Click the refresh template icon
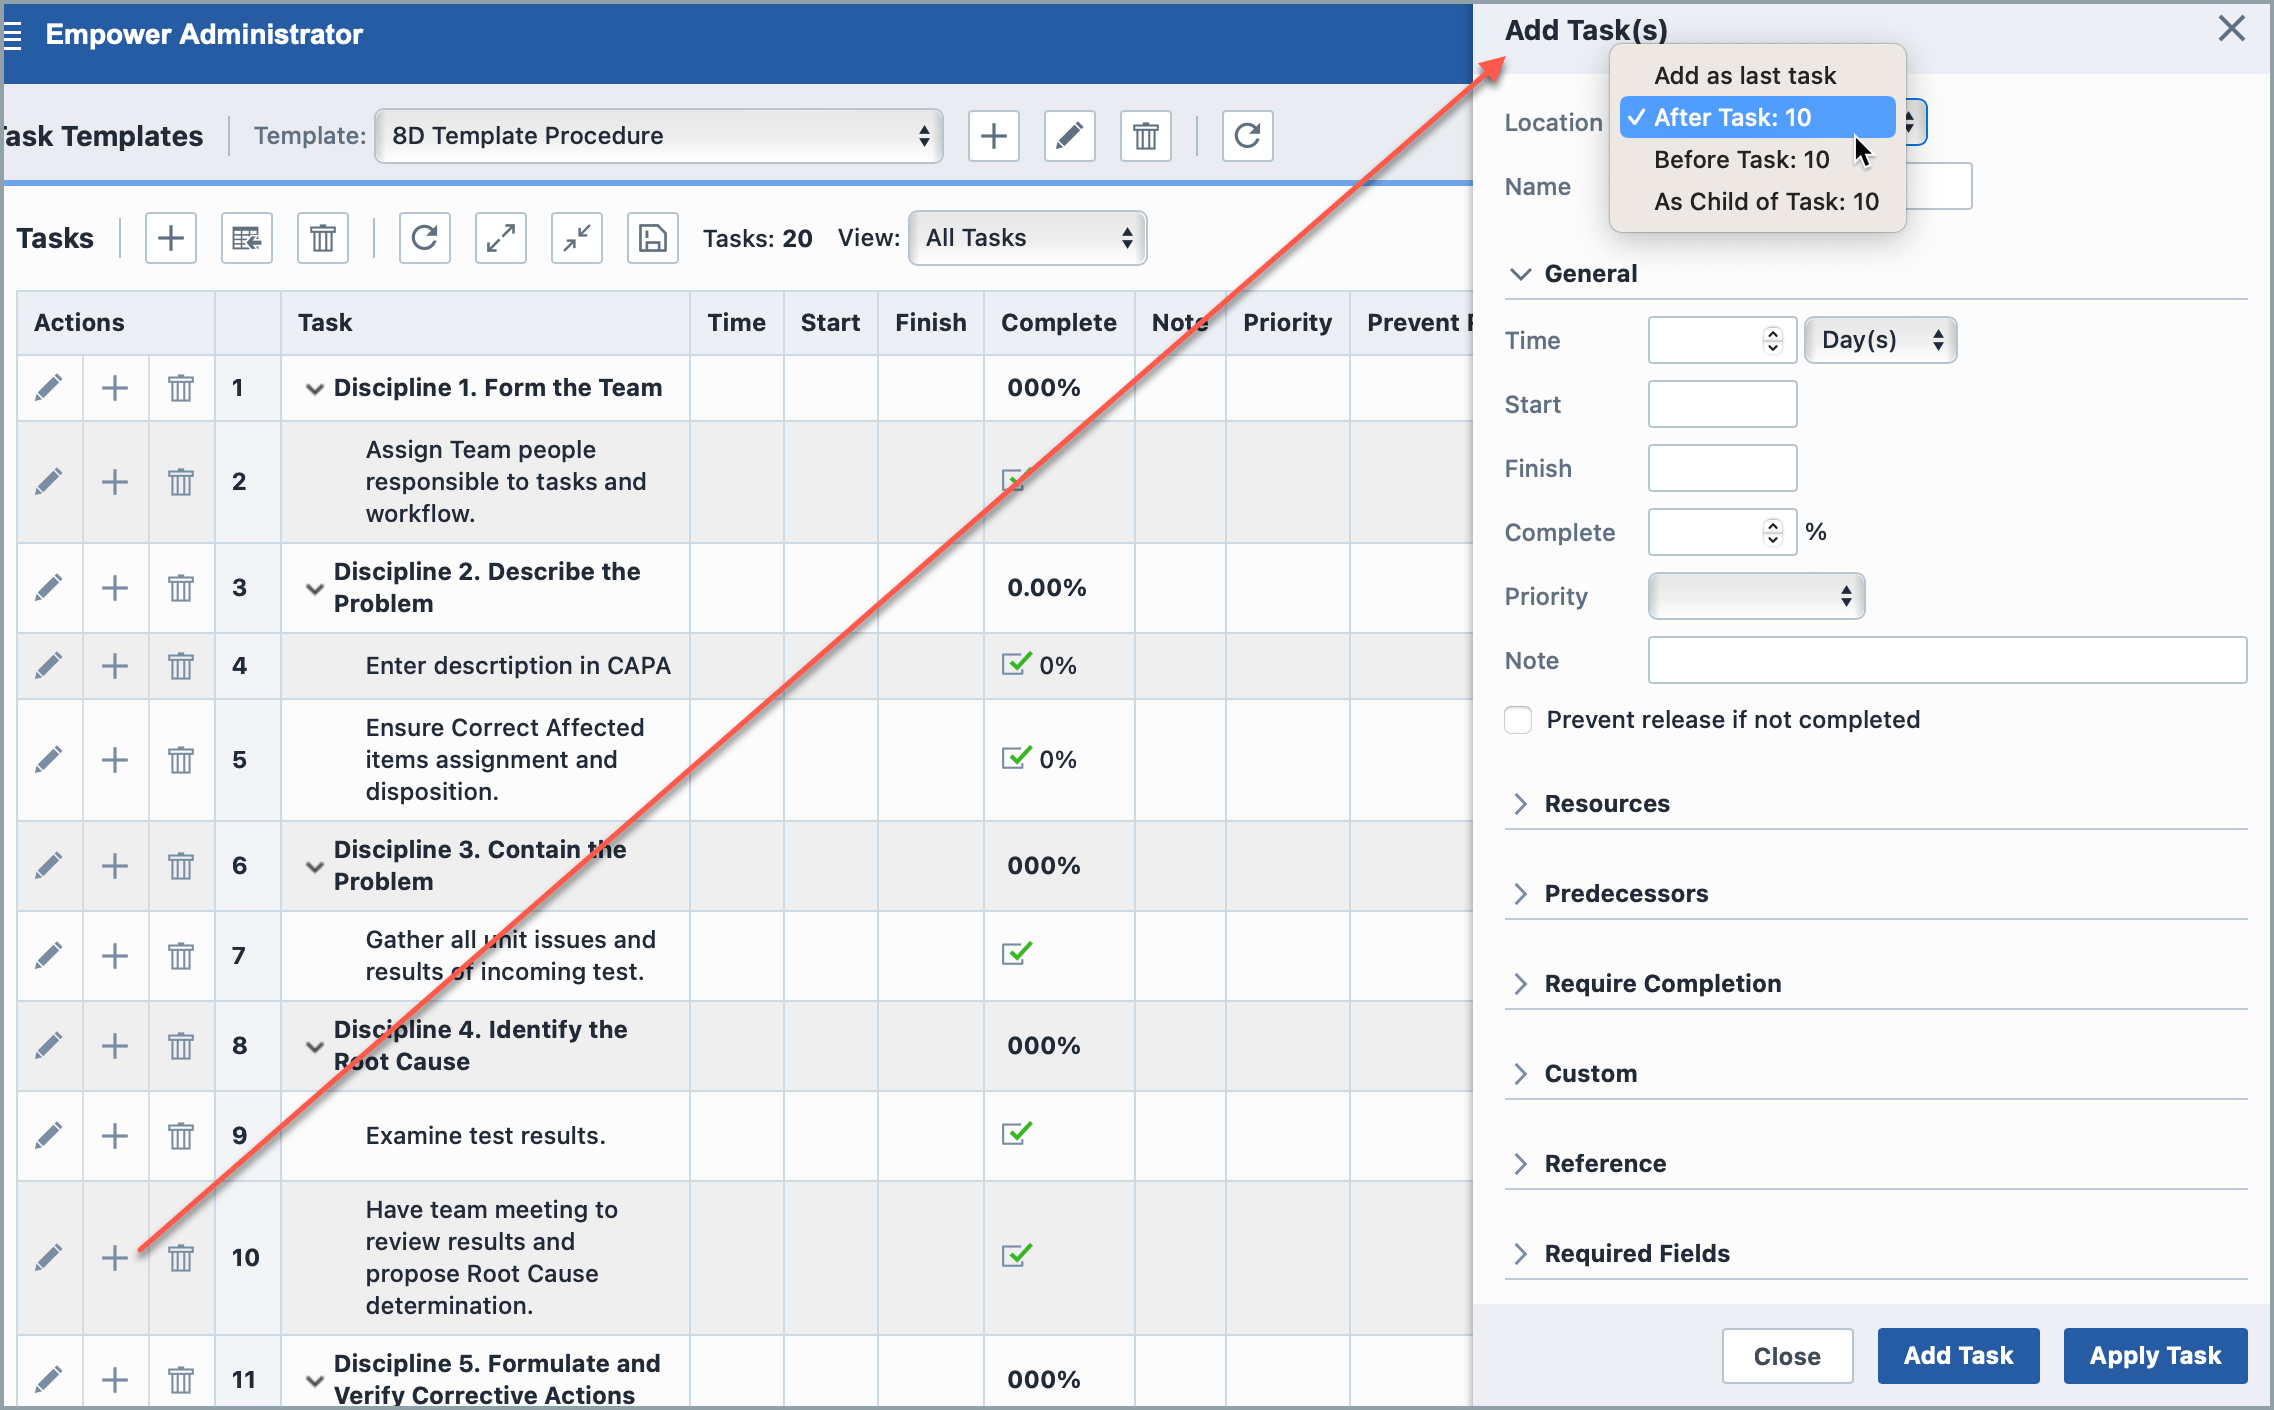This screenshot has width=2274, height=1410. 1247,136
